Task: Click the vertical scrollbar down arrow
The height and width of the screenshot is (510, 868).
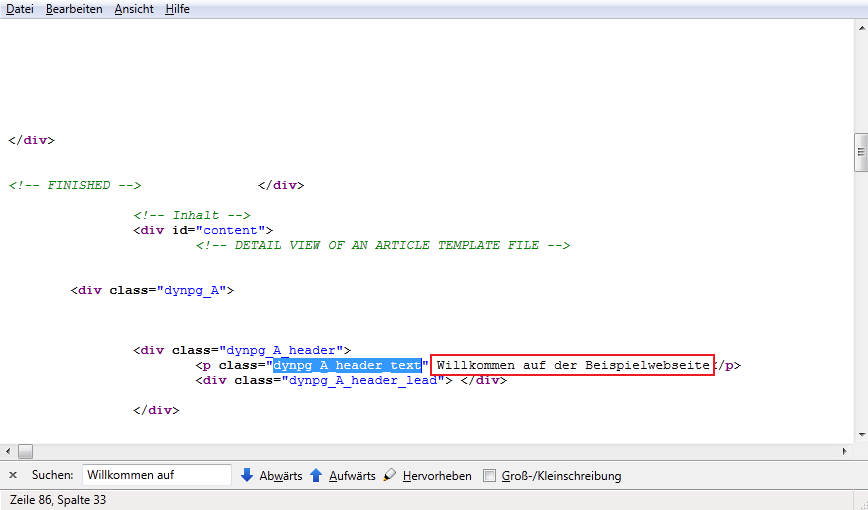Action: 860,434
